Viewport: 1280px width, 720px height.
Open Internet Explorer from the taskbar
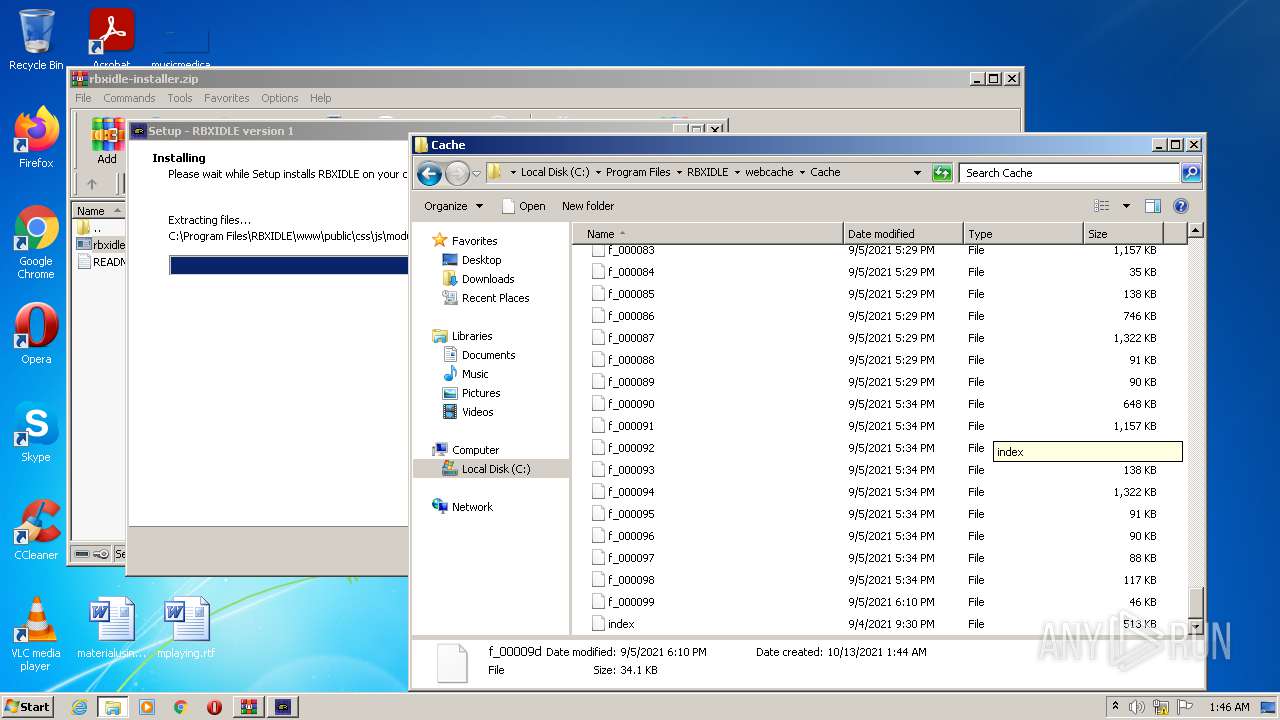79,707
